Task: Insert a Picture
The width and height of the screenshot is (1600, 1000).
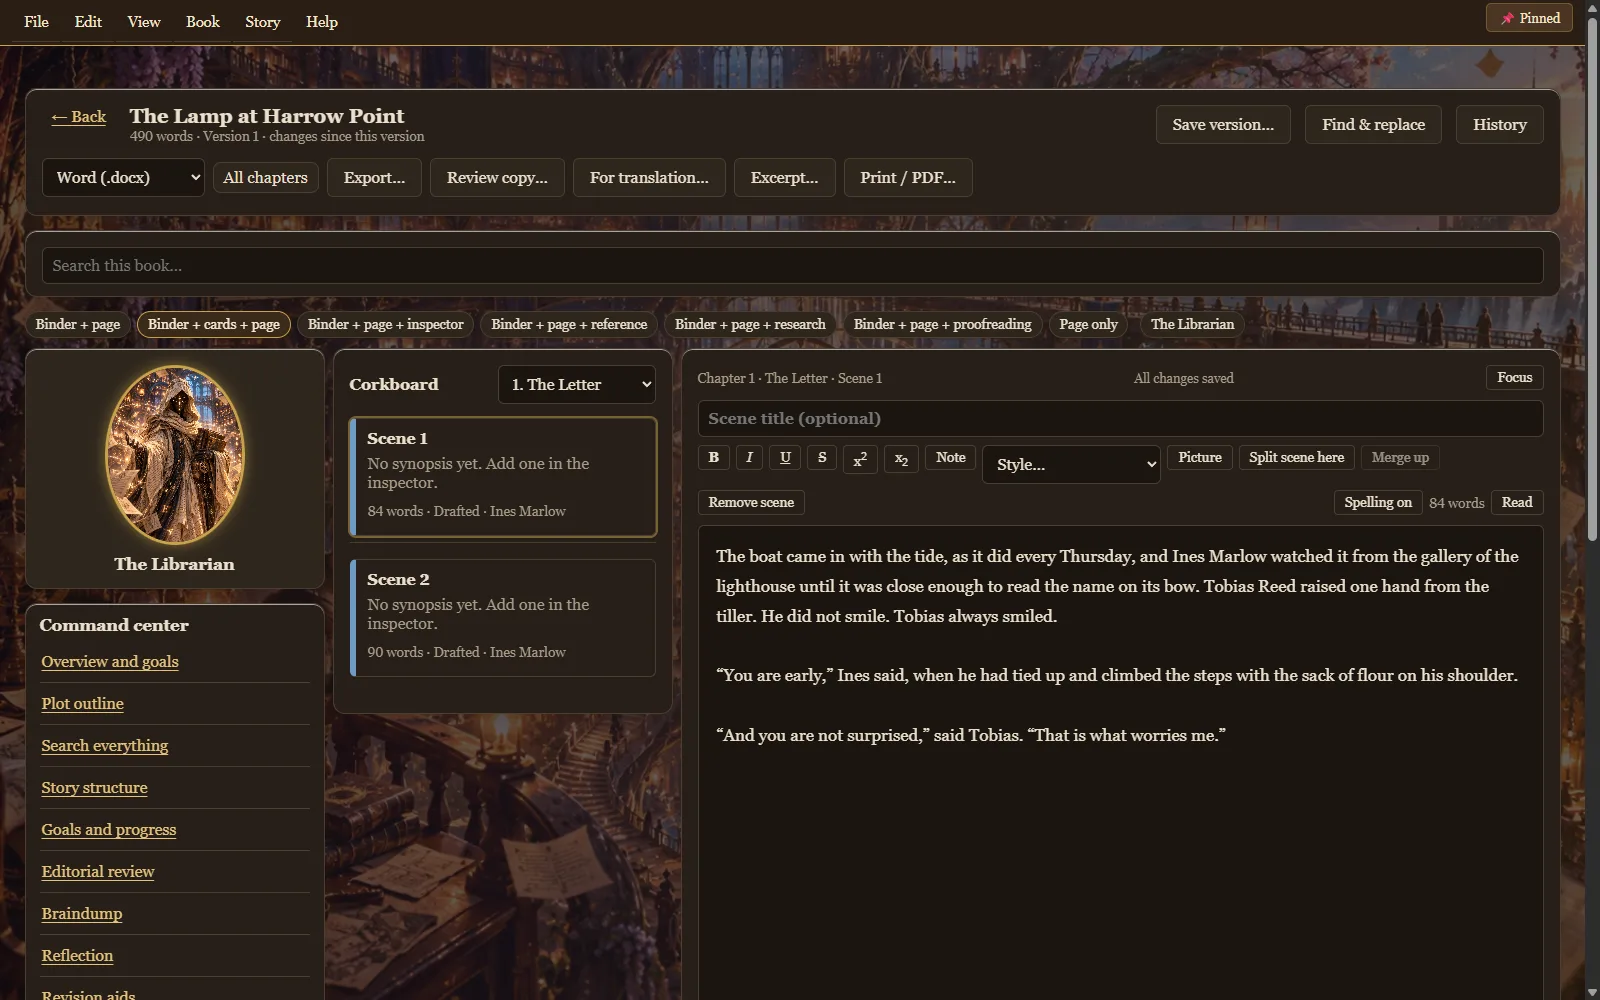Action: point(1200,457)
